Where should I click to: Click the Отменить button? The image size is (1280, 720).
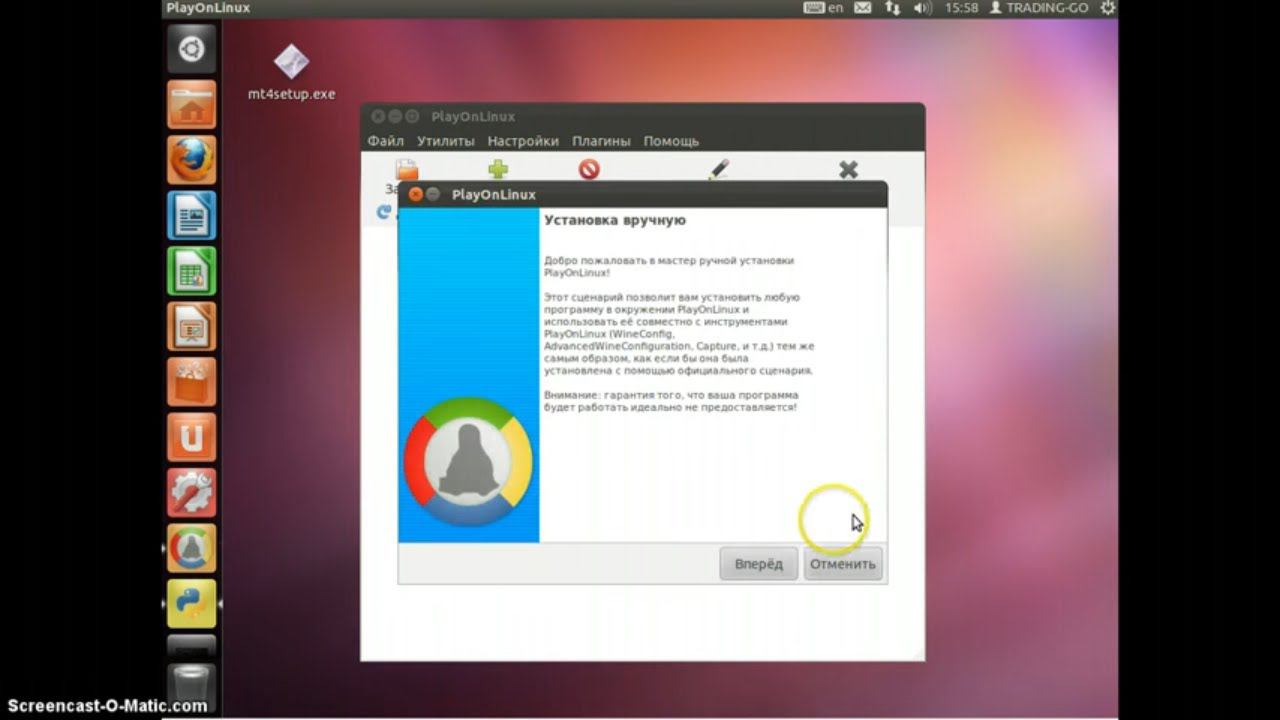843,564
